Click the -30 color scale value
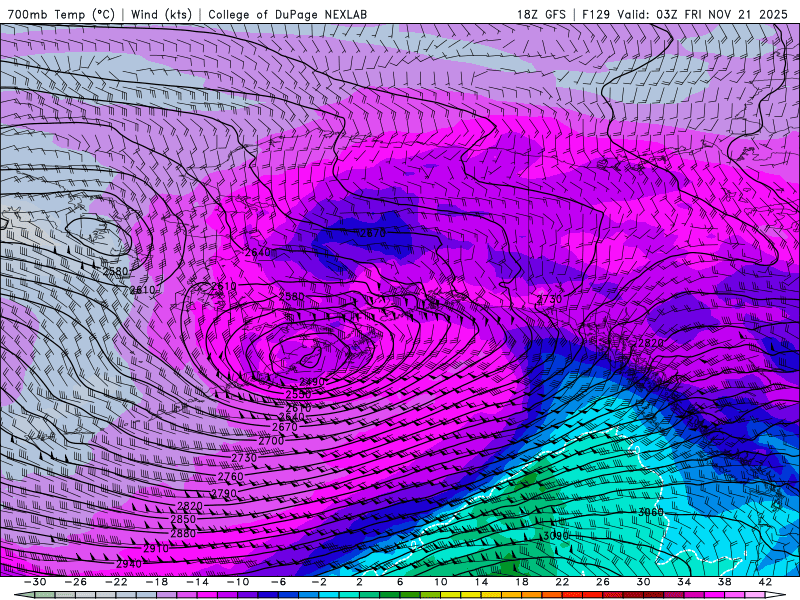 point(35,582)
